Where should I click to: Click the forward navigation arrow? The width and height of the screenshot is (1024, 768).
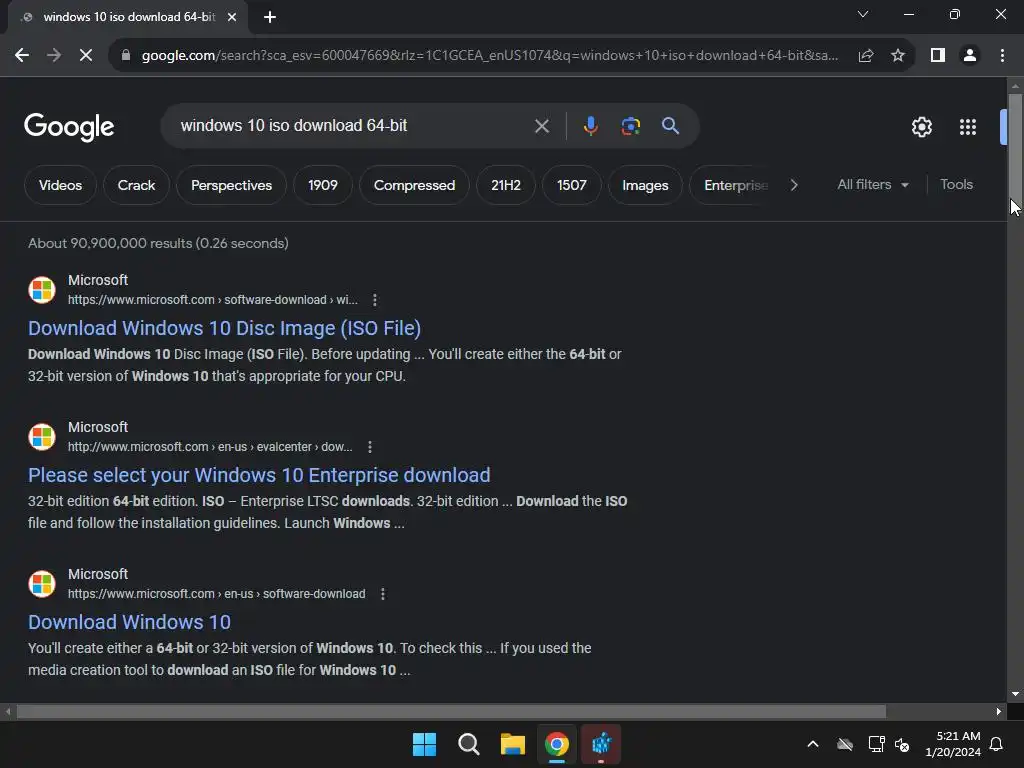(x=54, y=56)
